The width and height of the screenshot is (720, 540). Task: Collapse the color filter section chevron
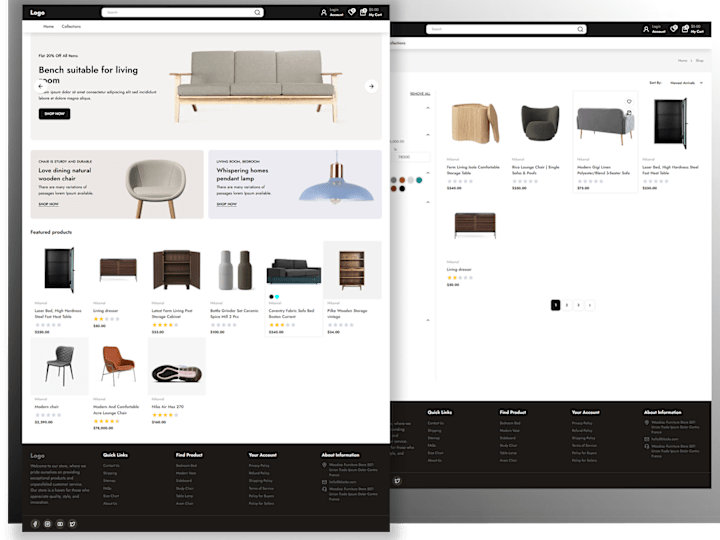(428, 173)
